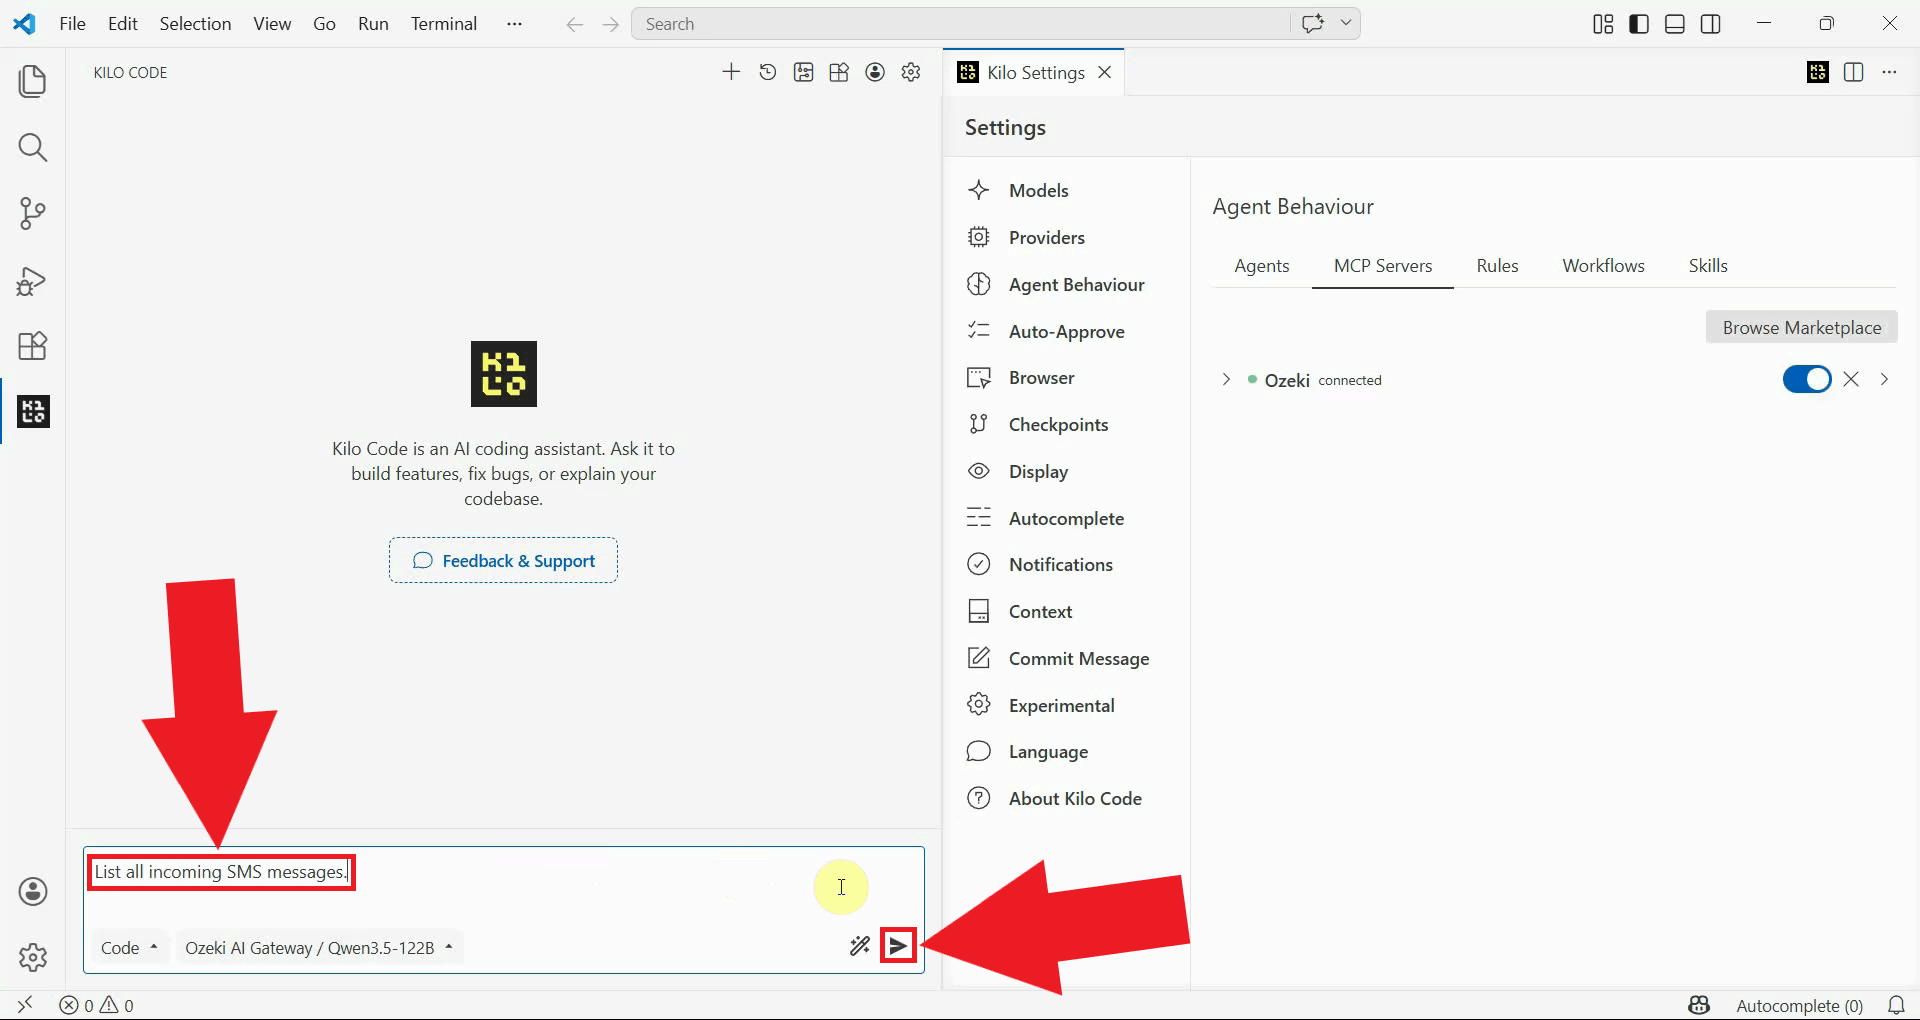The image size is (1920, 1020).
Task: Open the Kilo Code marketplace icon in the panel header
Action: tap(839, 72)
